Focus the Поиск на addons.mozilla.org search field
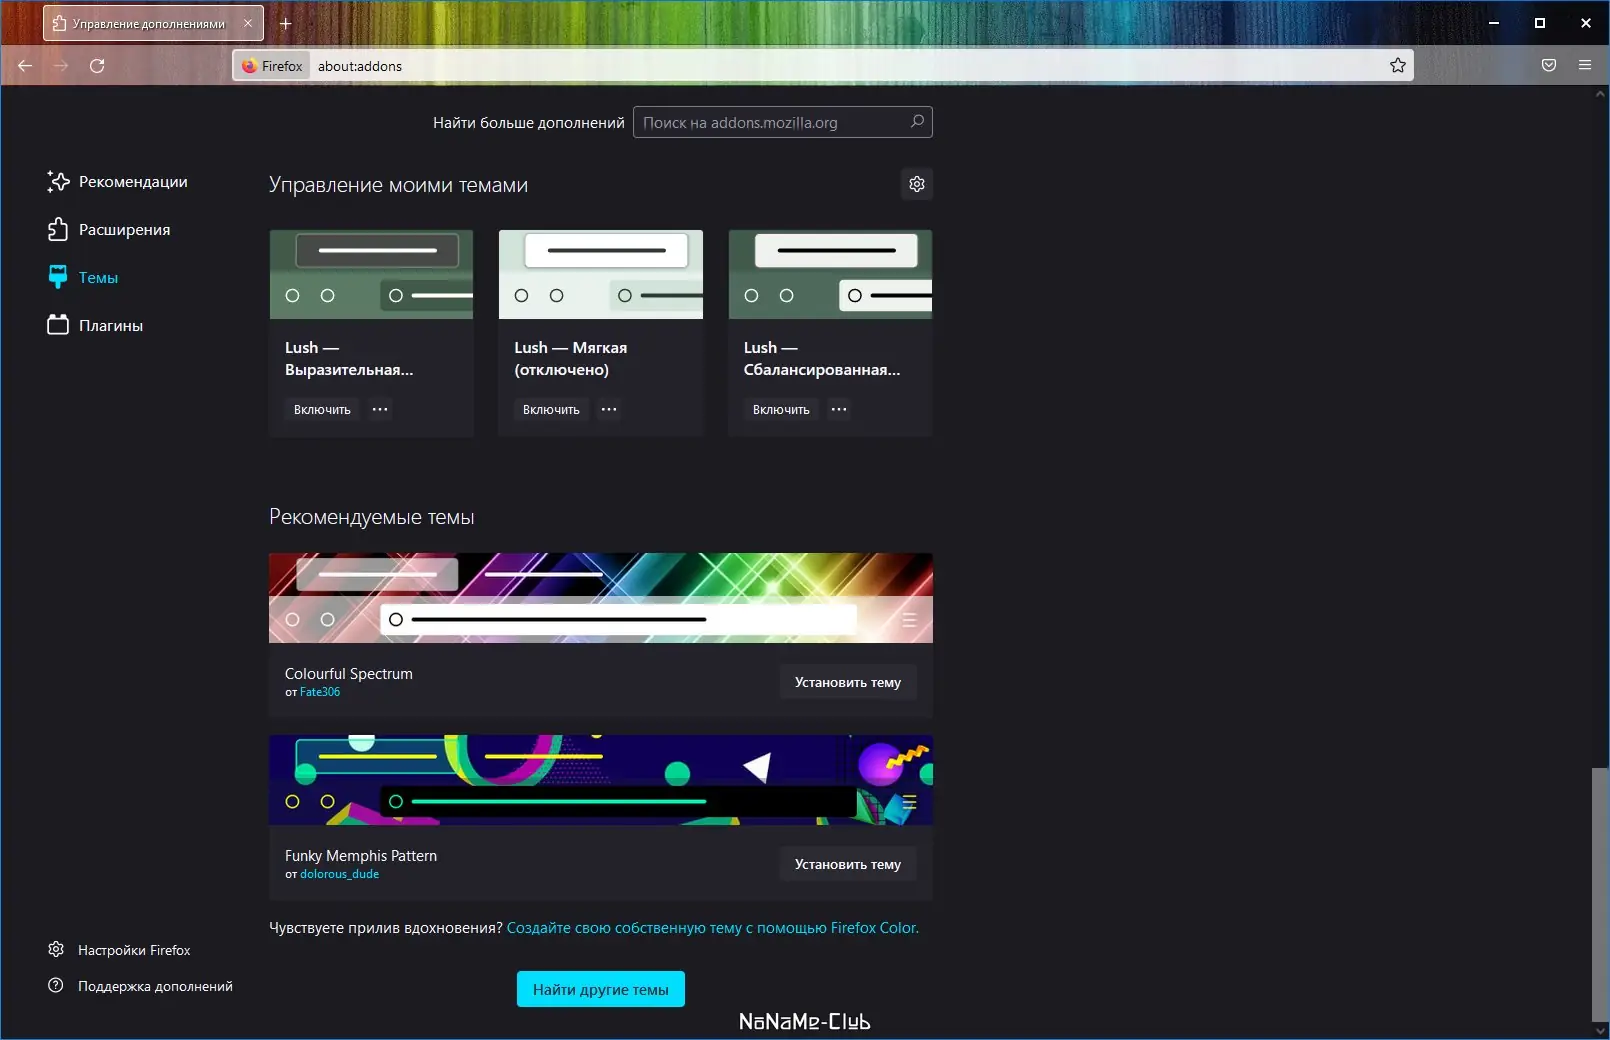Screen dimensions: 1610x1040 coord(782,122)
